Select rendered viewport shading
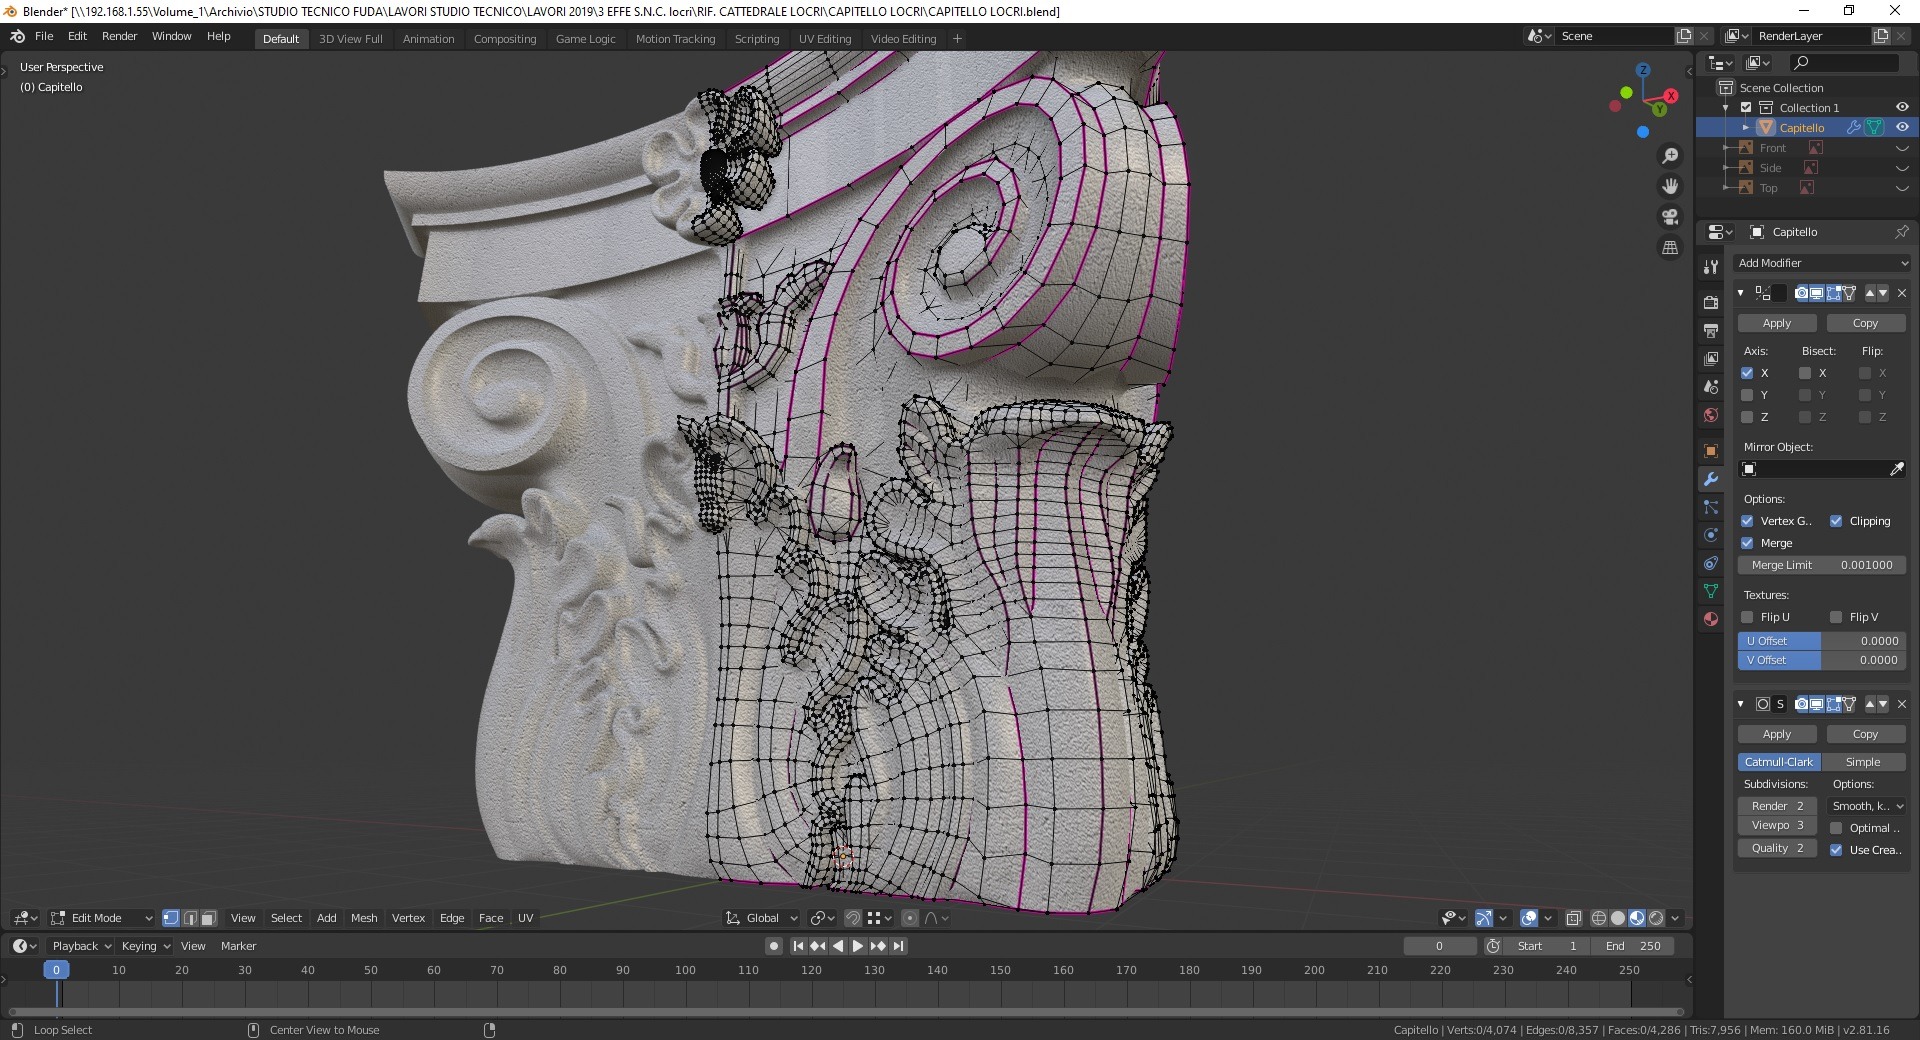The image size is (1920, 1040). click(1656, 918)
